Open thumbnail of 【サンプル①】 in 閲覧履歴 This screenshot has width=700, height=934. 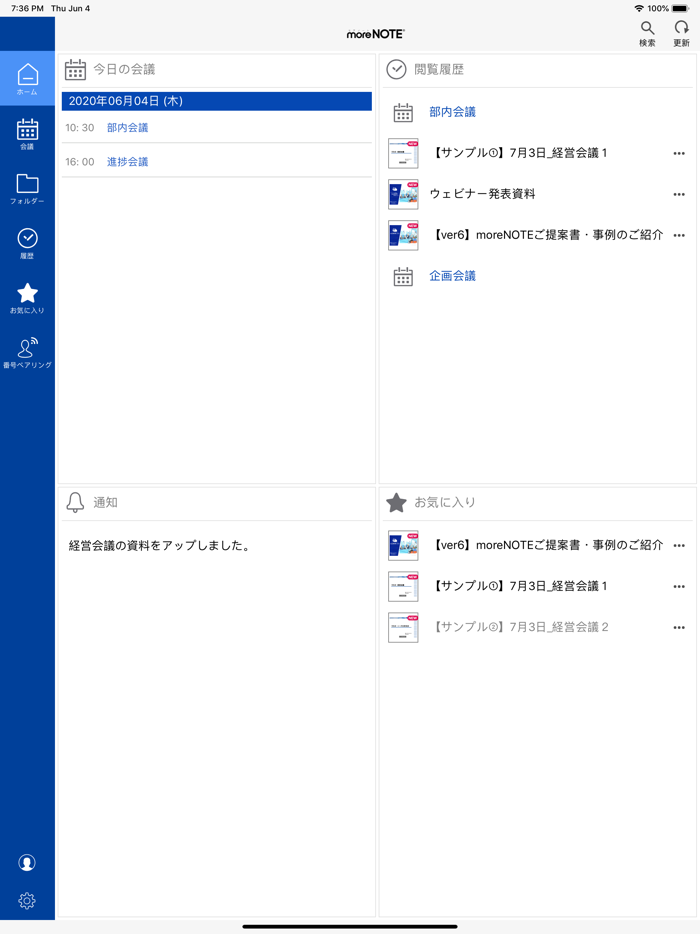click(403, 153)
